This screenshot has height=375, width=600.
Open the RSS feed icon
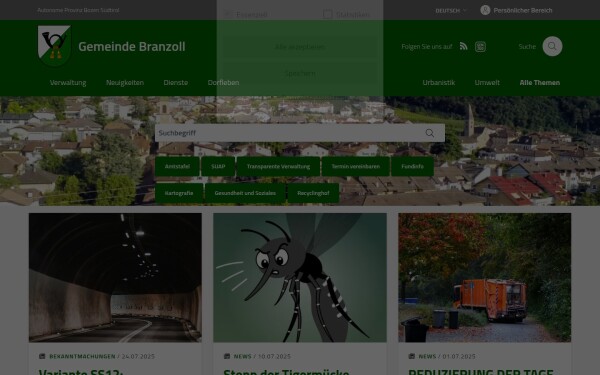pyautogui.click(x=463, y=46)
